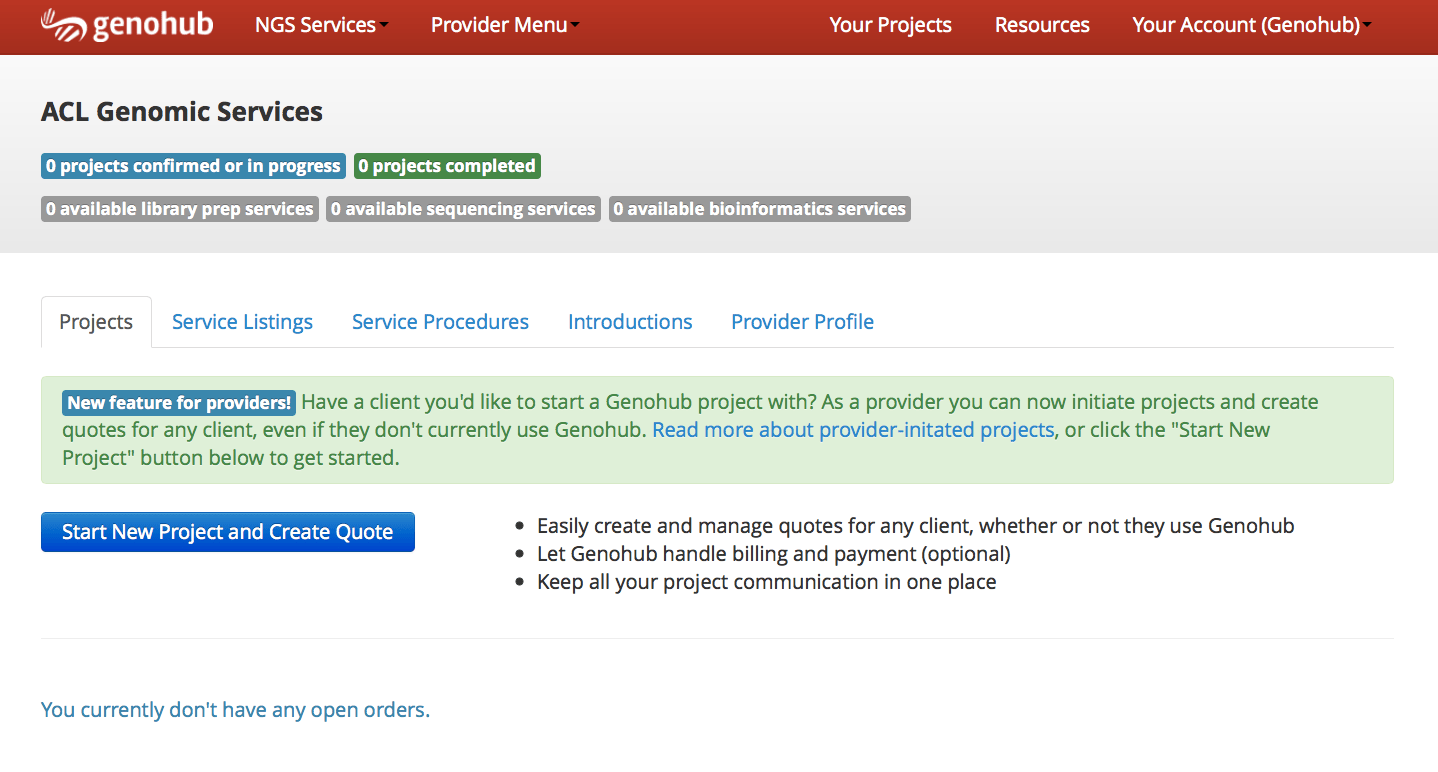Expand the Your Account (Genohub) menu
The width and height of the screenshot is (1438, 772).
(x=1250, y=24)
